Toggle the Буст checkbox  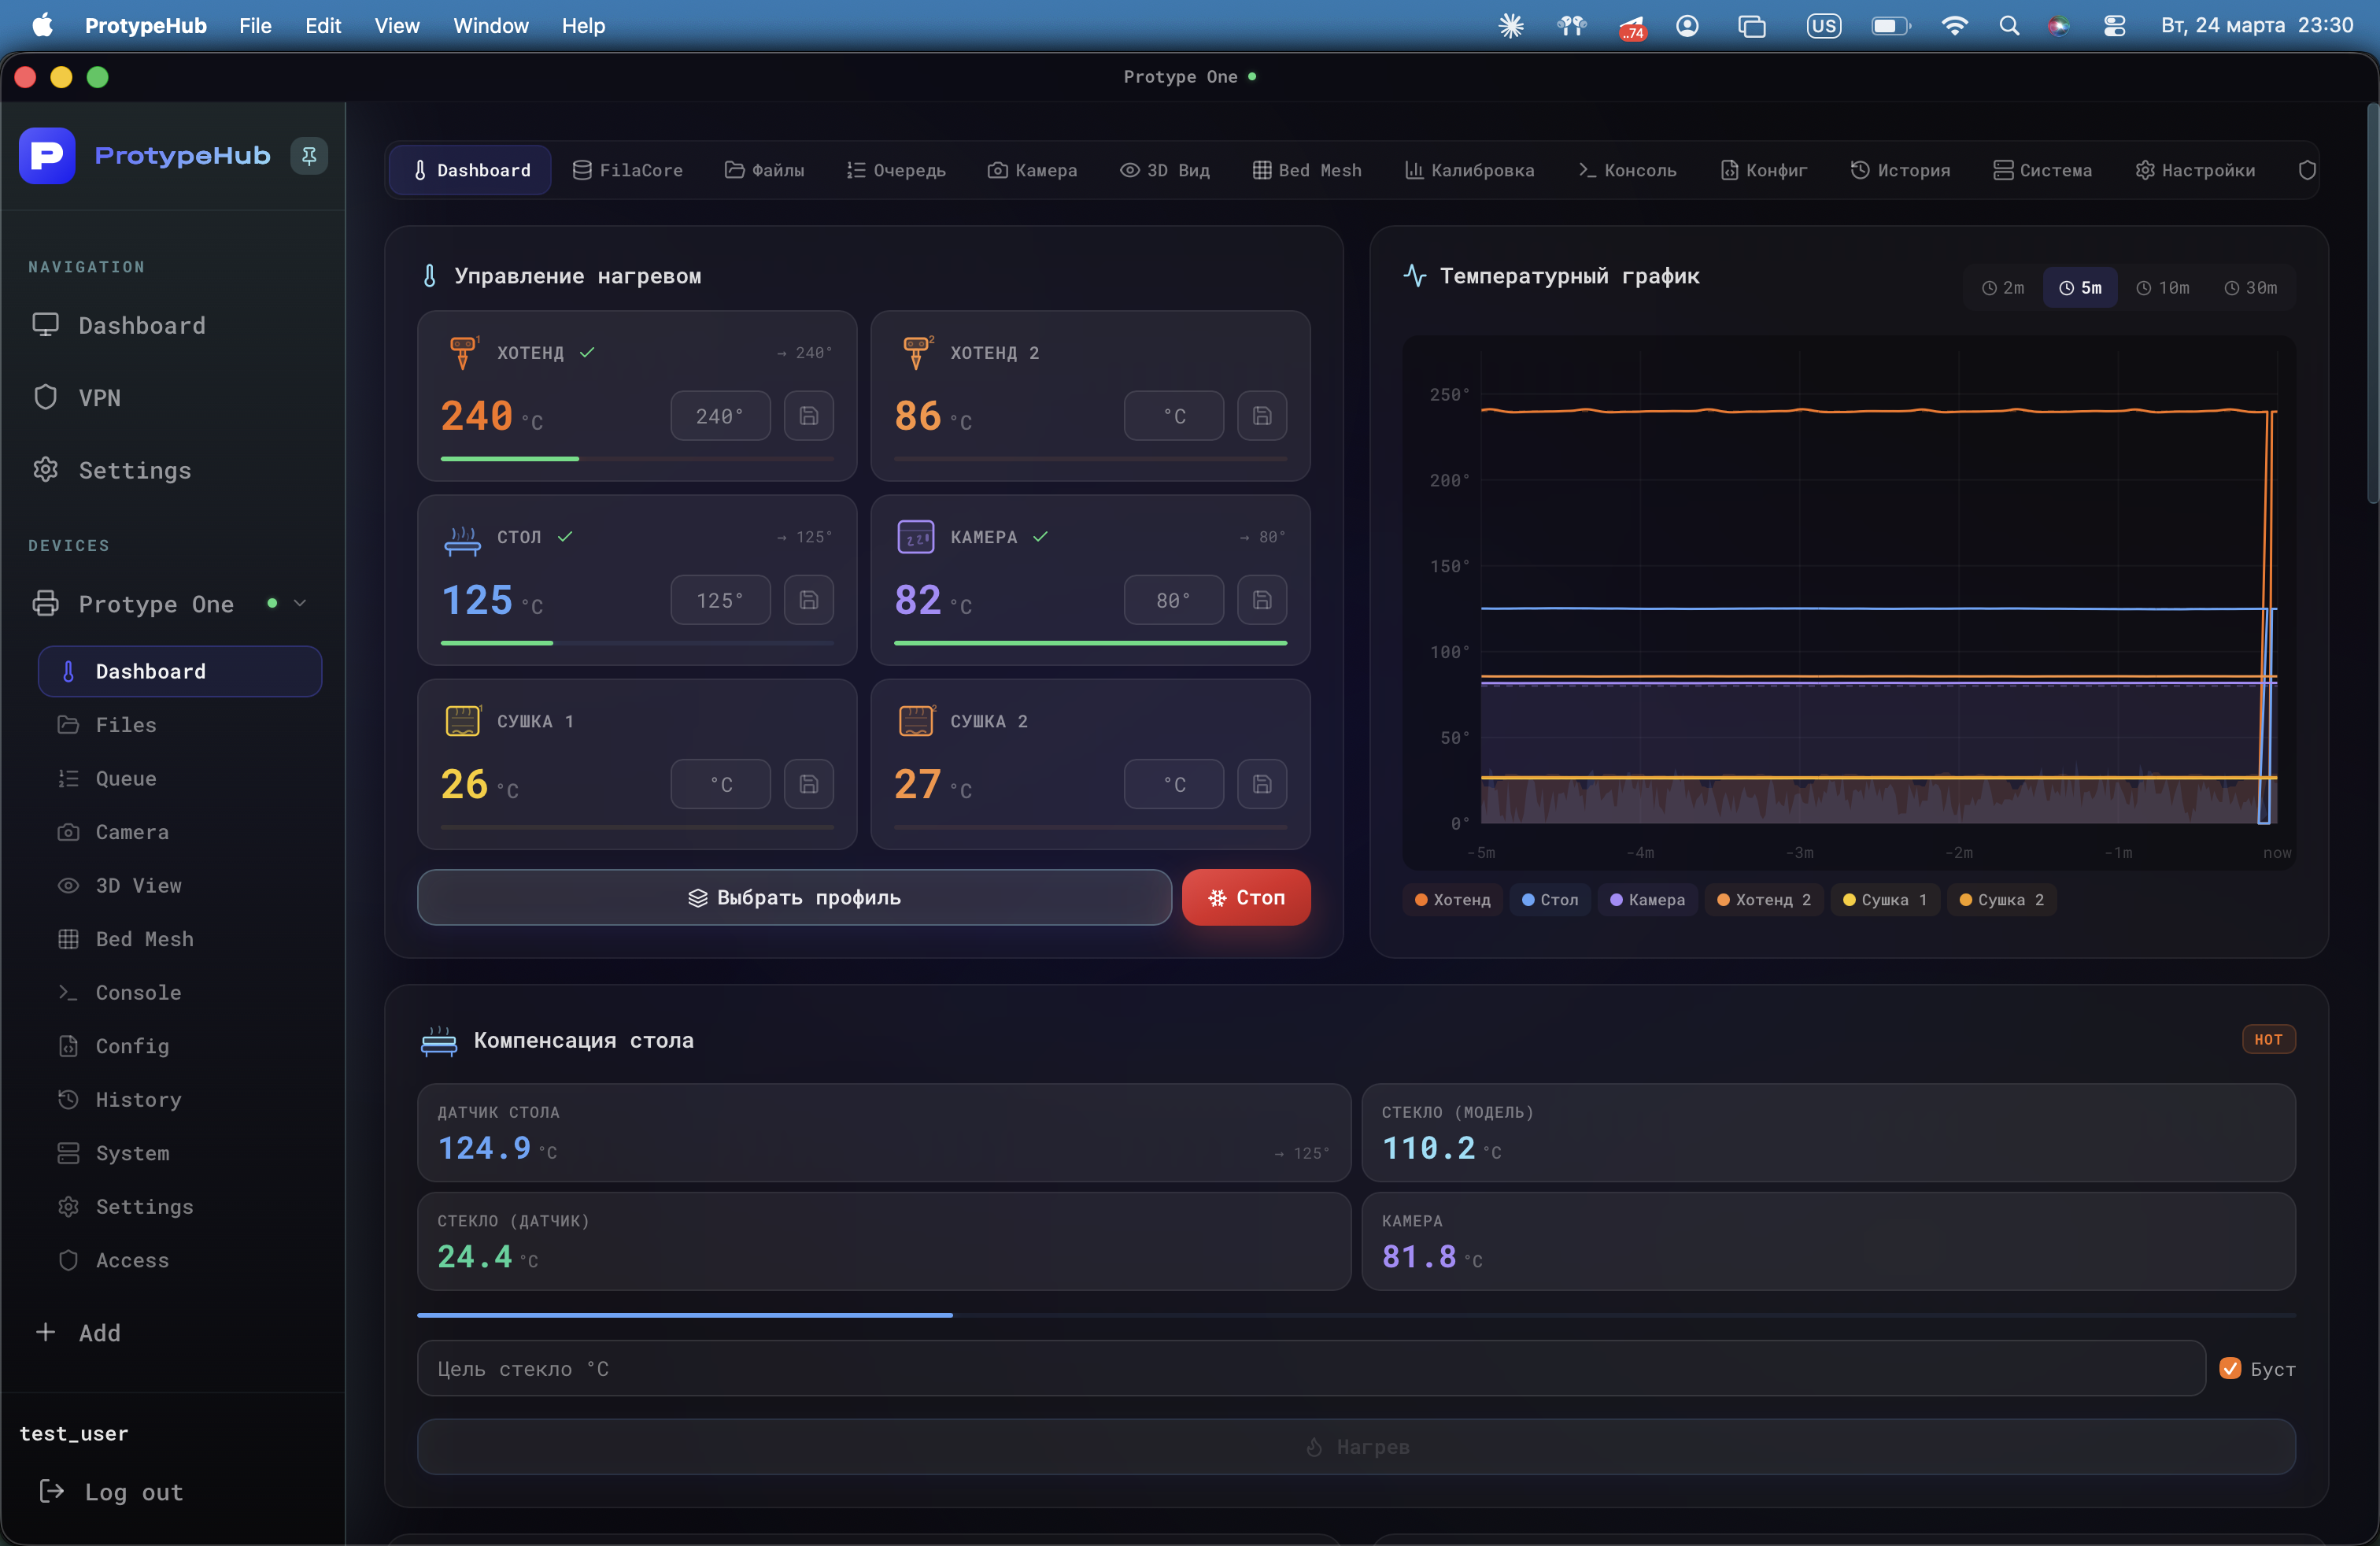point(2230,1368)
